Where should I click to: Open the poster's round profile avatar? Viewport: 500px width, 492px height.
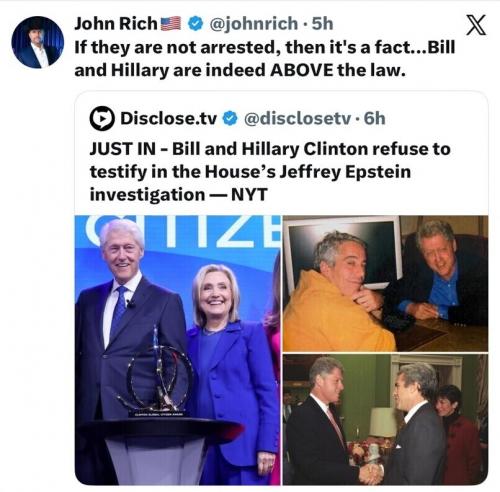point(37,42)
